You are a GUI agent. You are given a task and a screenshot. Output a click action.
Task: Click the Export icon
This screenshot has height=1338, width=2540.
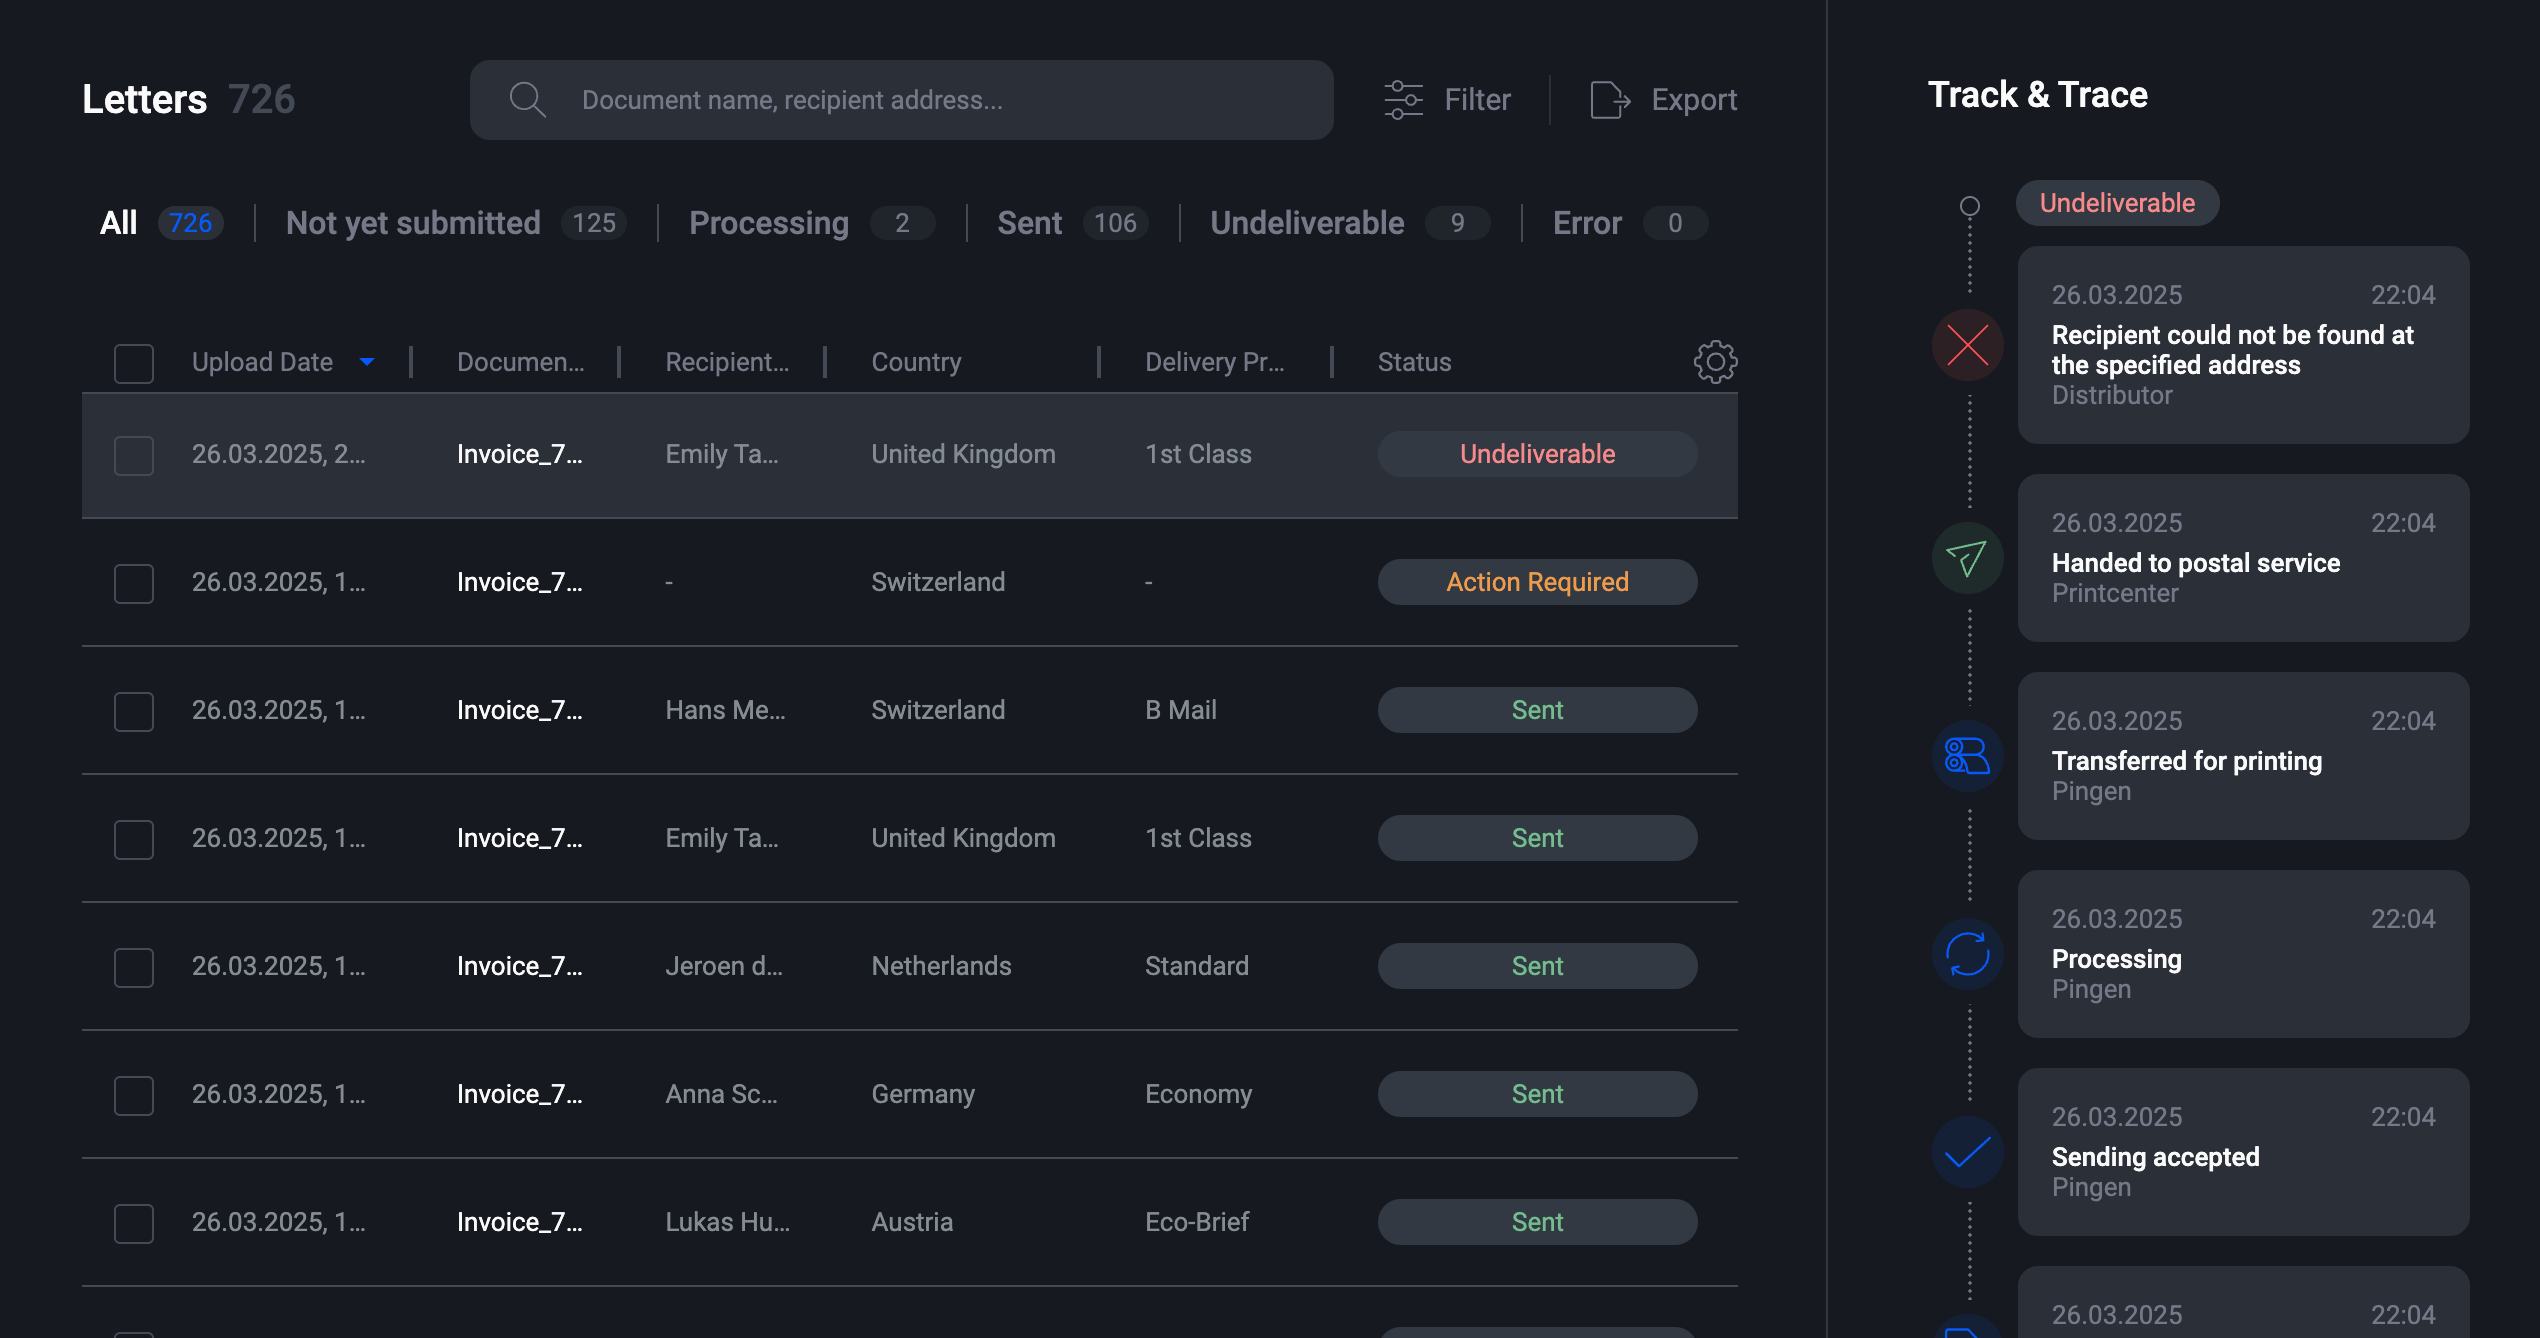[x=1609, y=99]
